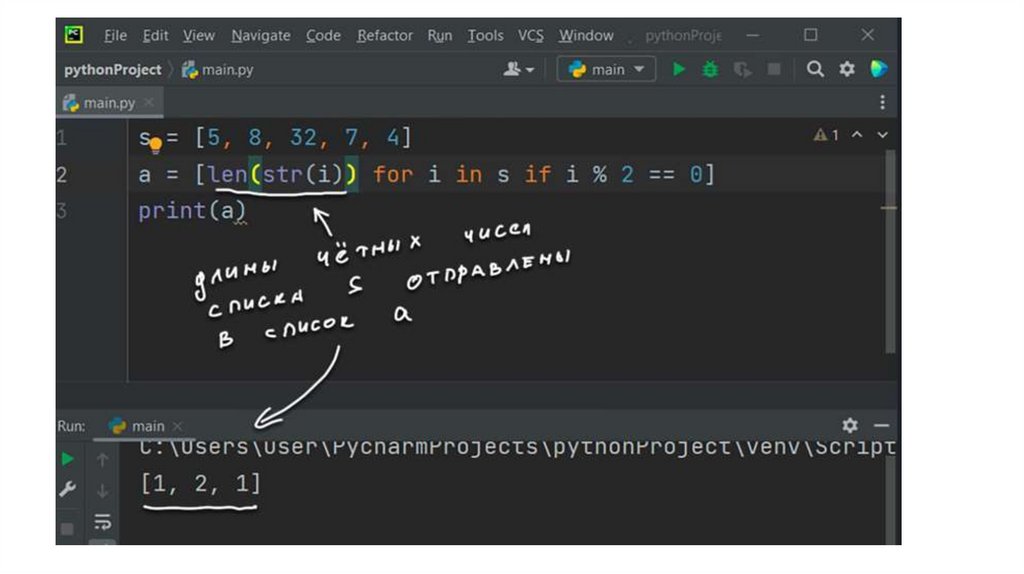Open the user account dropdown

(519, 69)
